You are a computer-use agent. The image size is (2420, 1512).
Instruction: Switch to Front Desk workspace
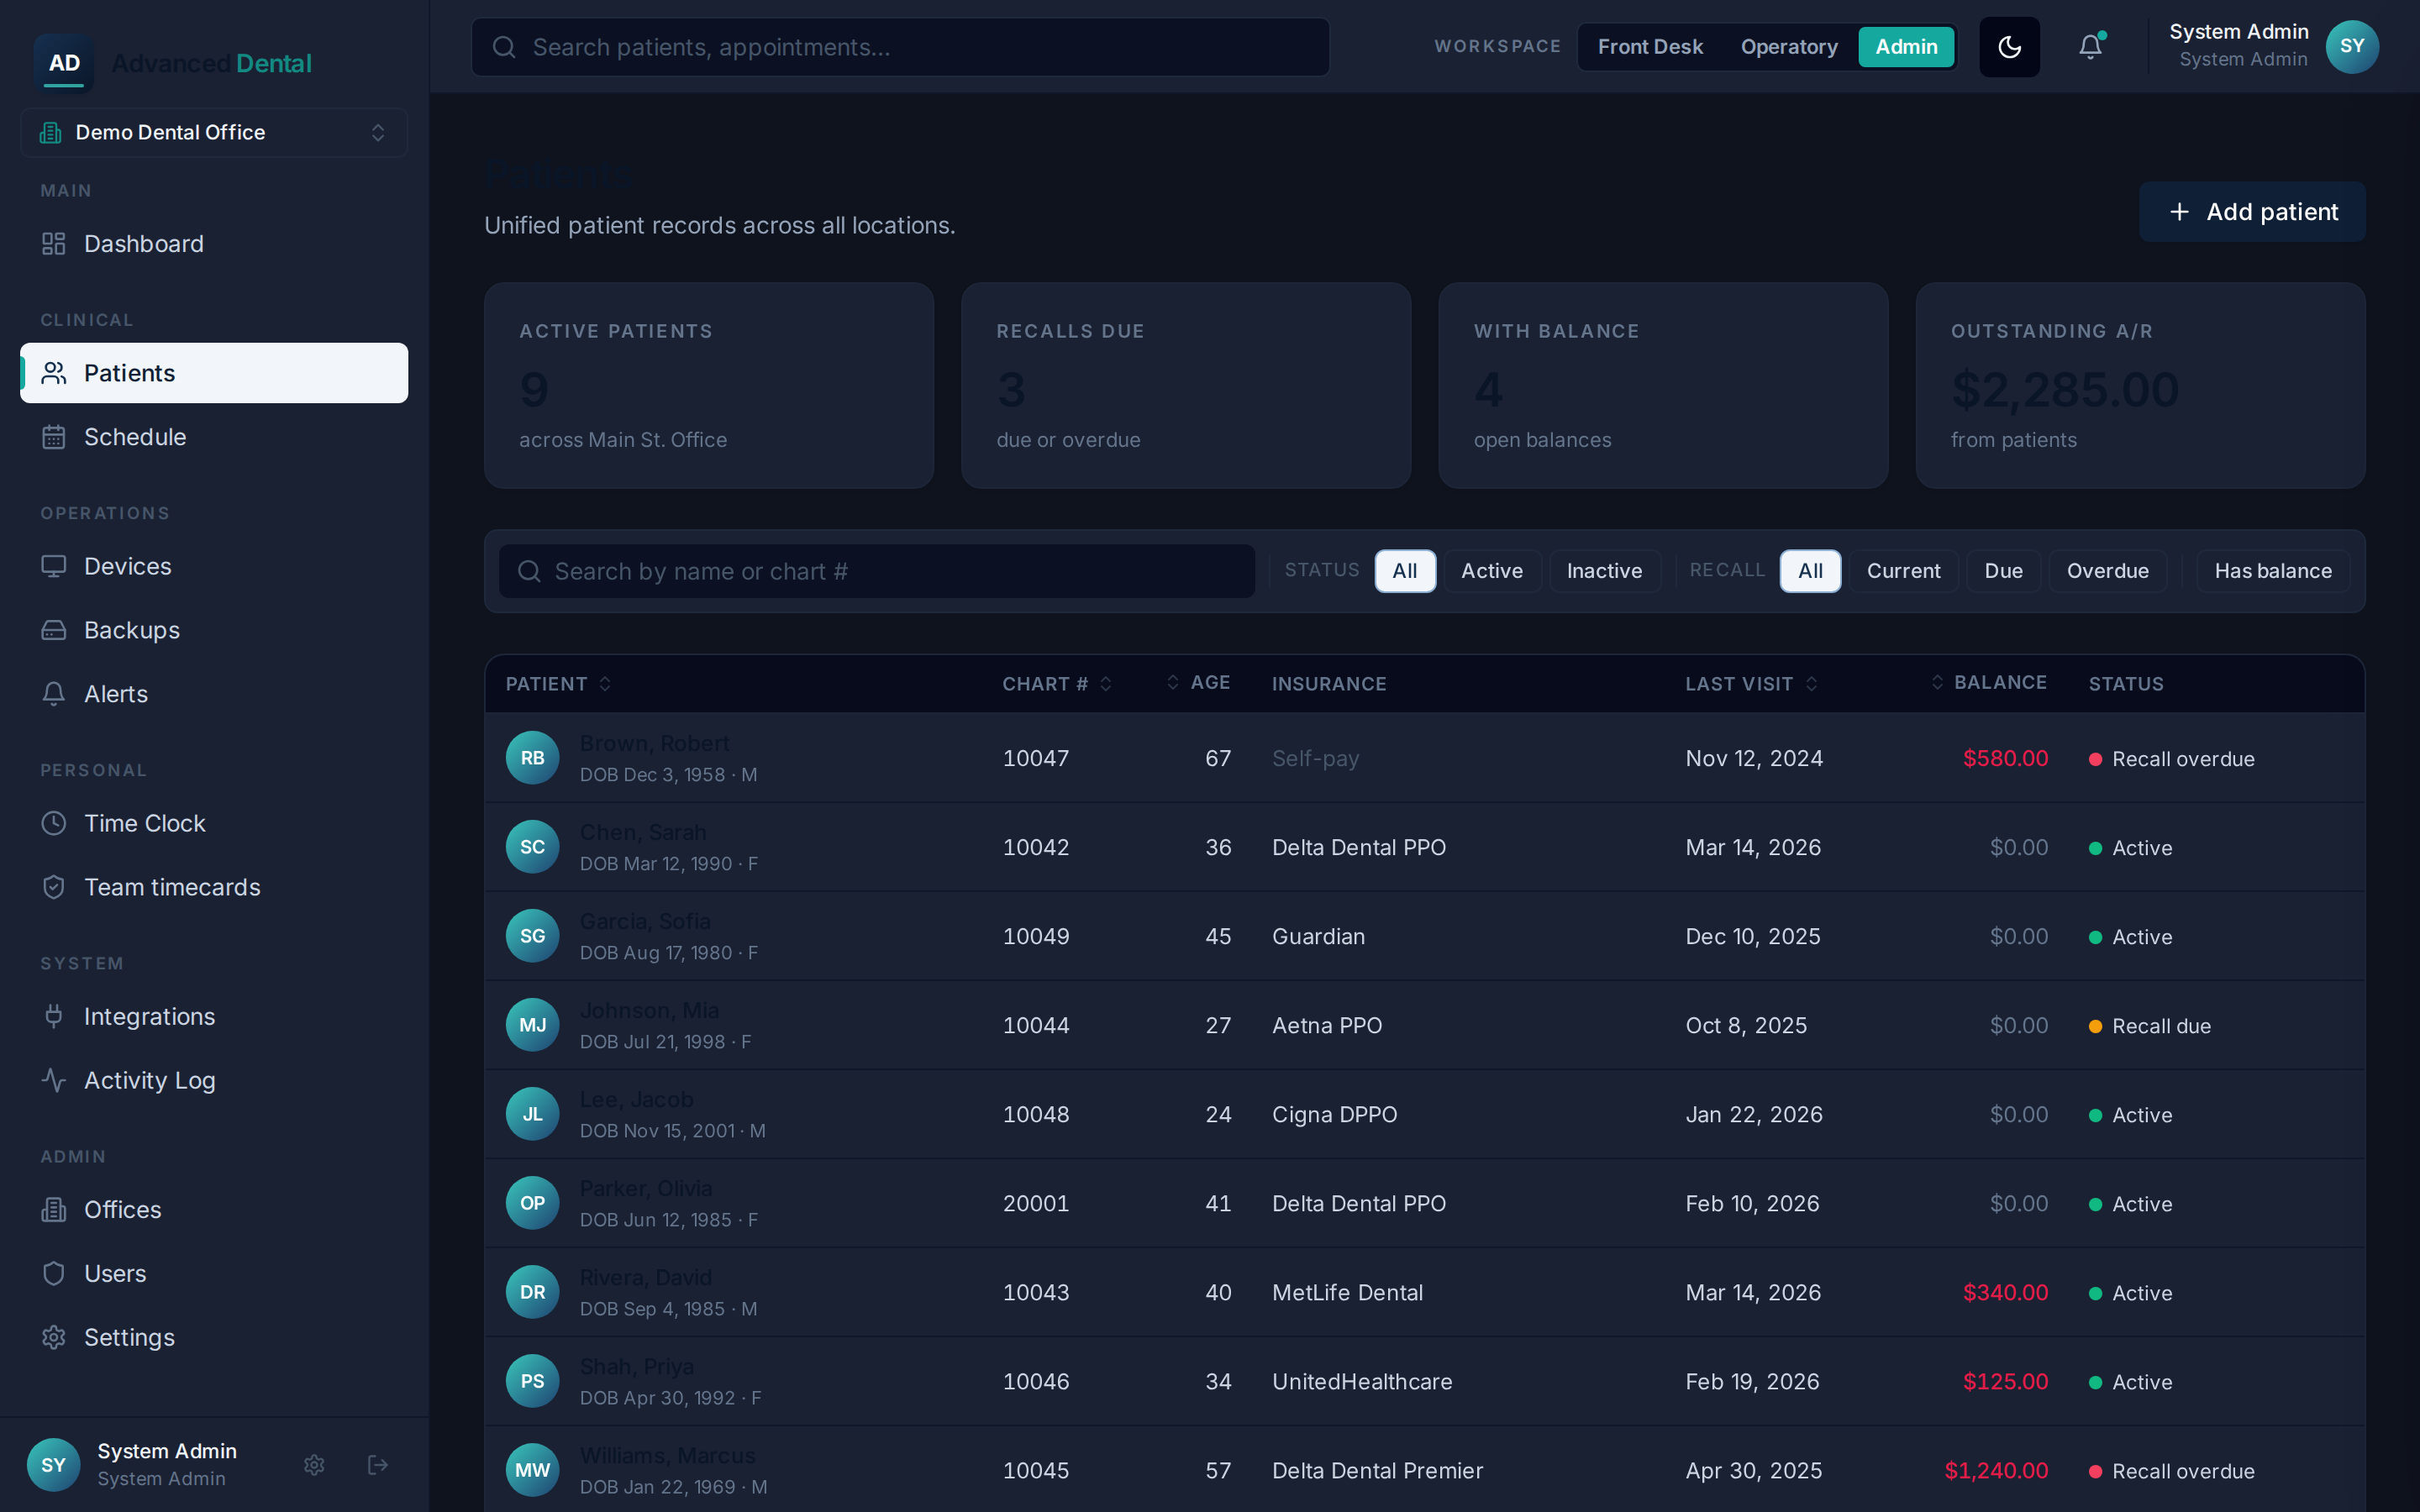(1650, 47)
